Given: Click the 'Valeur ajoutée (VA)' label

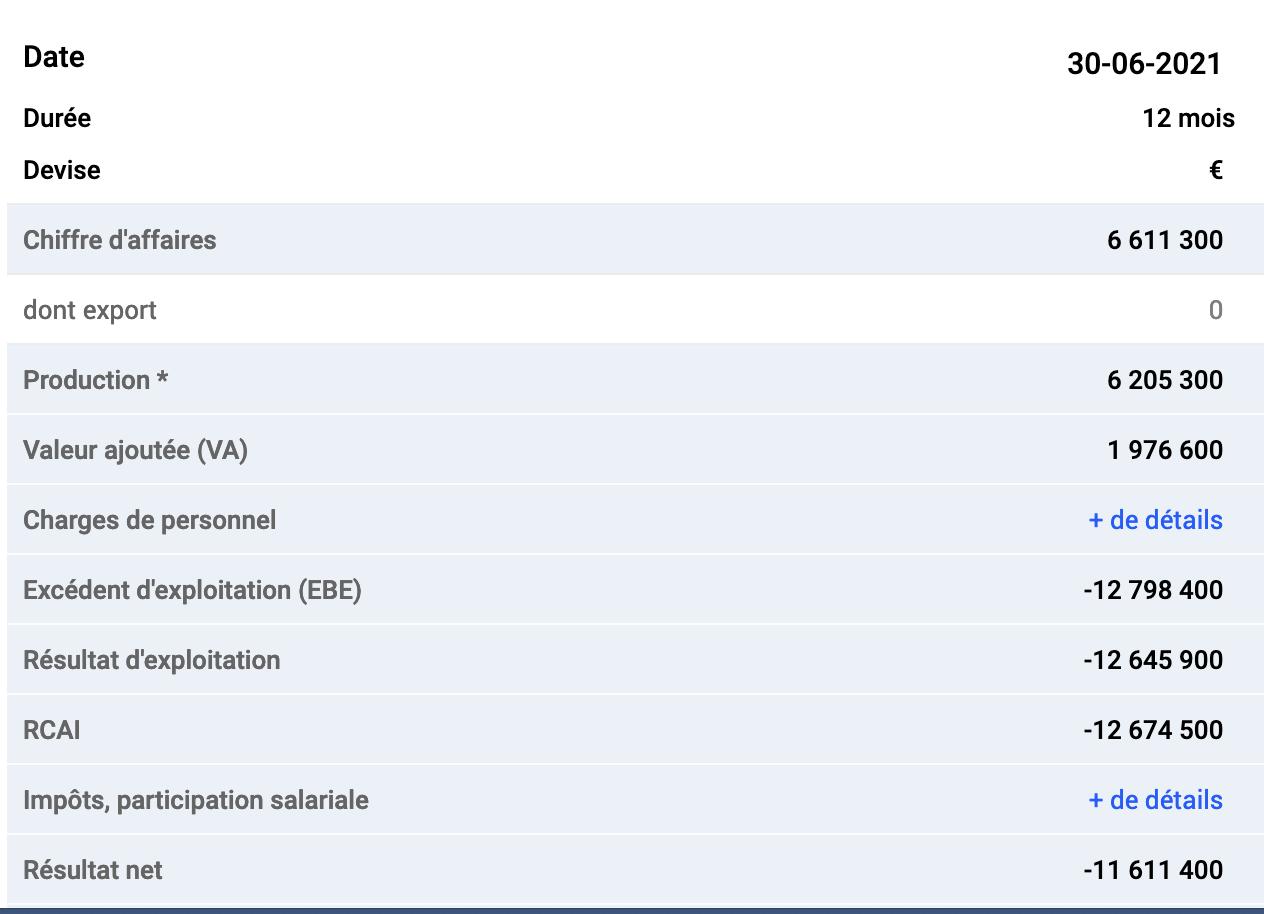Looking at the screenshot, I should tap(135, 450).
